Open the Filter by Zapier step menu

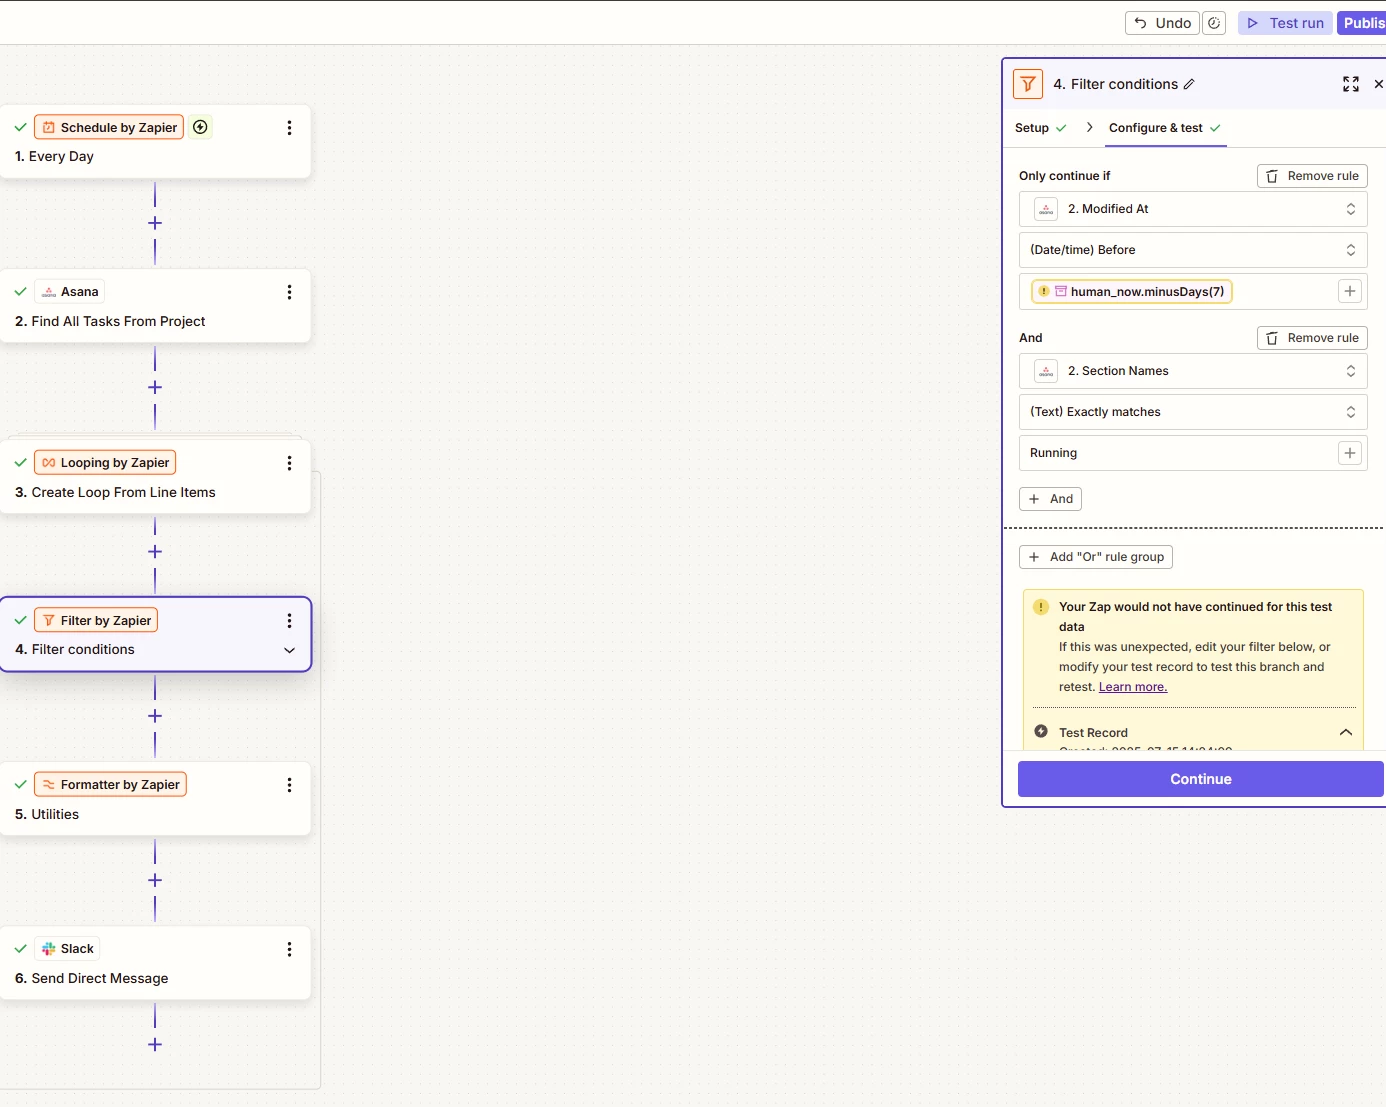pos(289,621)
